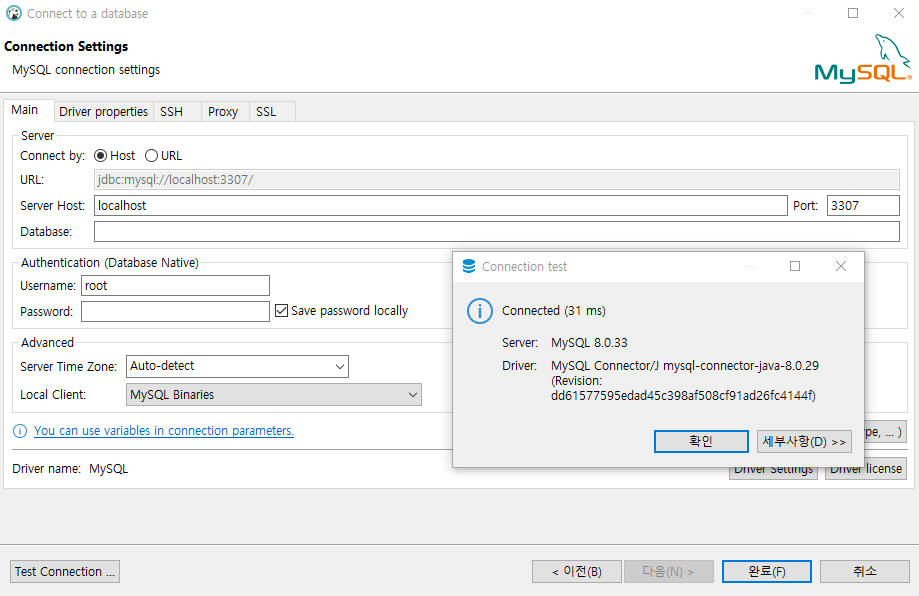Click the info icon beside variables link

[x=20, y=431]
